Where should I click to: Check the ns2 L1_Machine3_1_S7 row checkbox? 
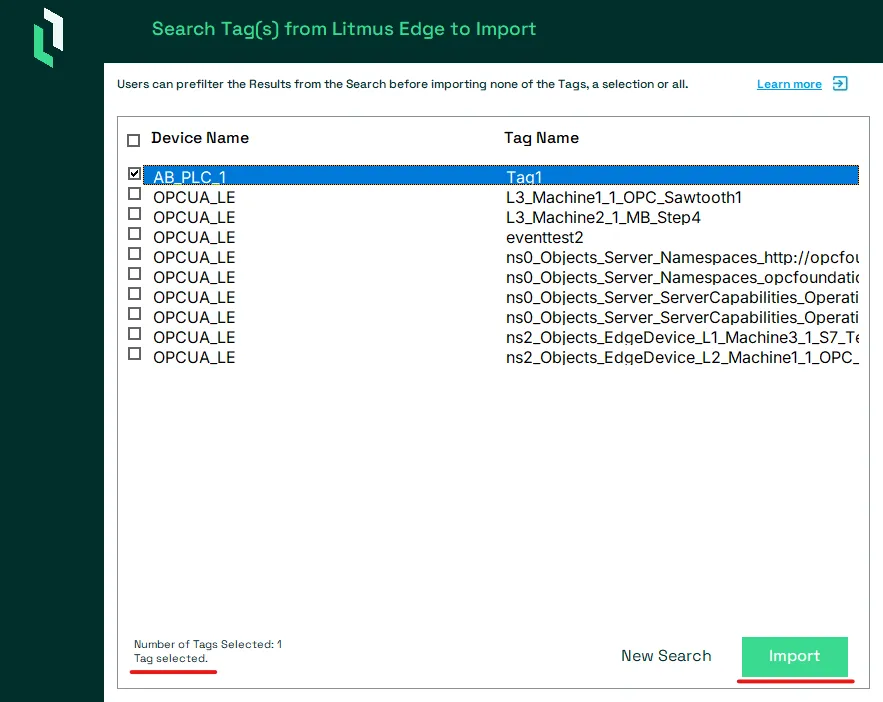click(x=134, y=334)
